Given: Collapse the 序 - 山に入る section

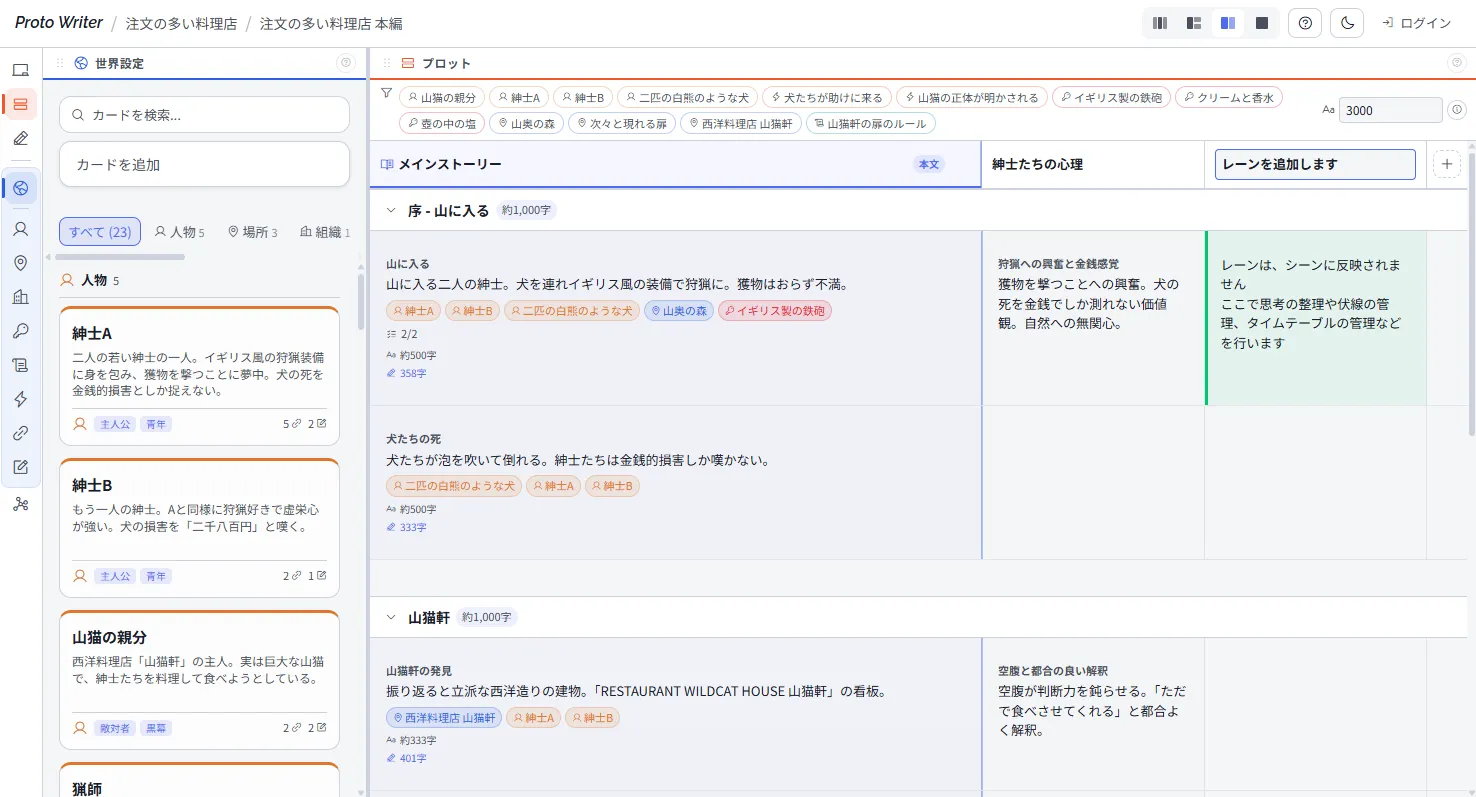Looking at the screenshot, I should pos(390,209).
